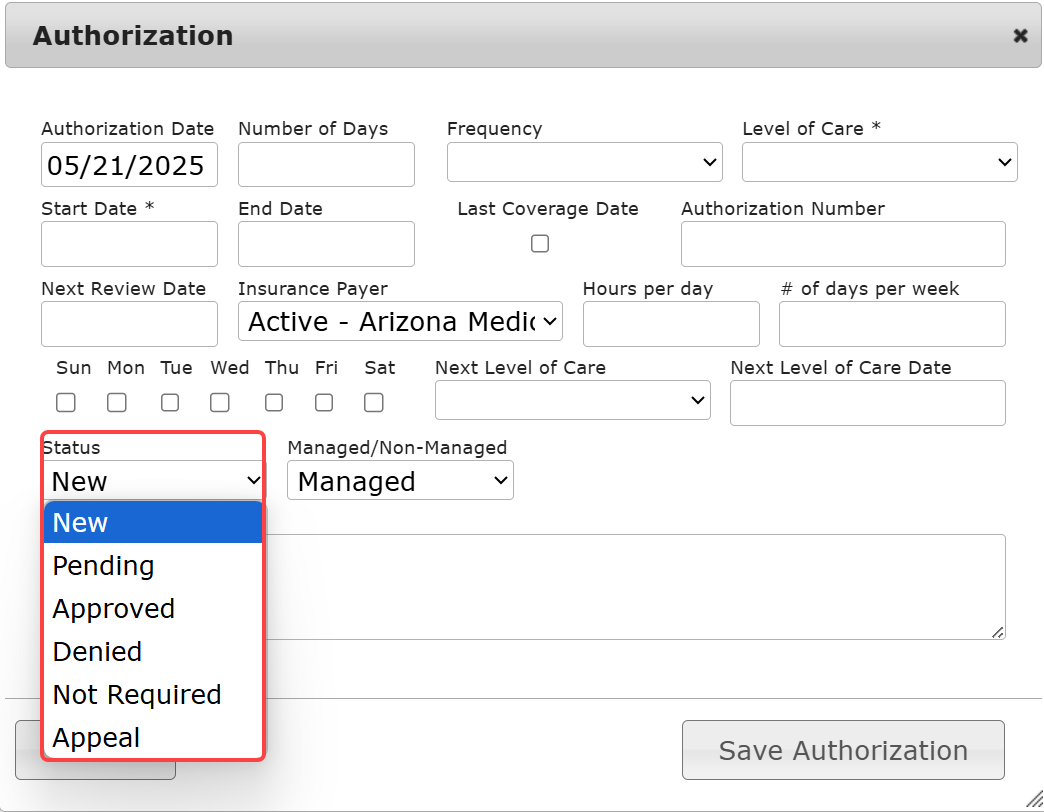The height and width of the screenshot is (812, 1044).
Task: Check the Mon day checkbox
Action: click(x=117, y=402)
